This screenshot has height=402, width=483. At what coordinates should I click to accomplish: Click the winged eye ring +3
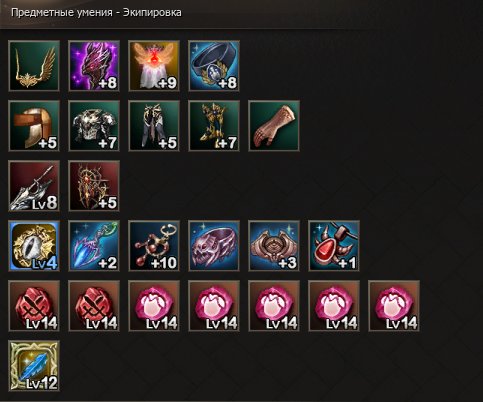(x=274, y=246)
